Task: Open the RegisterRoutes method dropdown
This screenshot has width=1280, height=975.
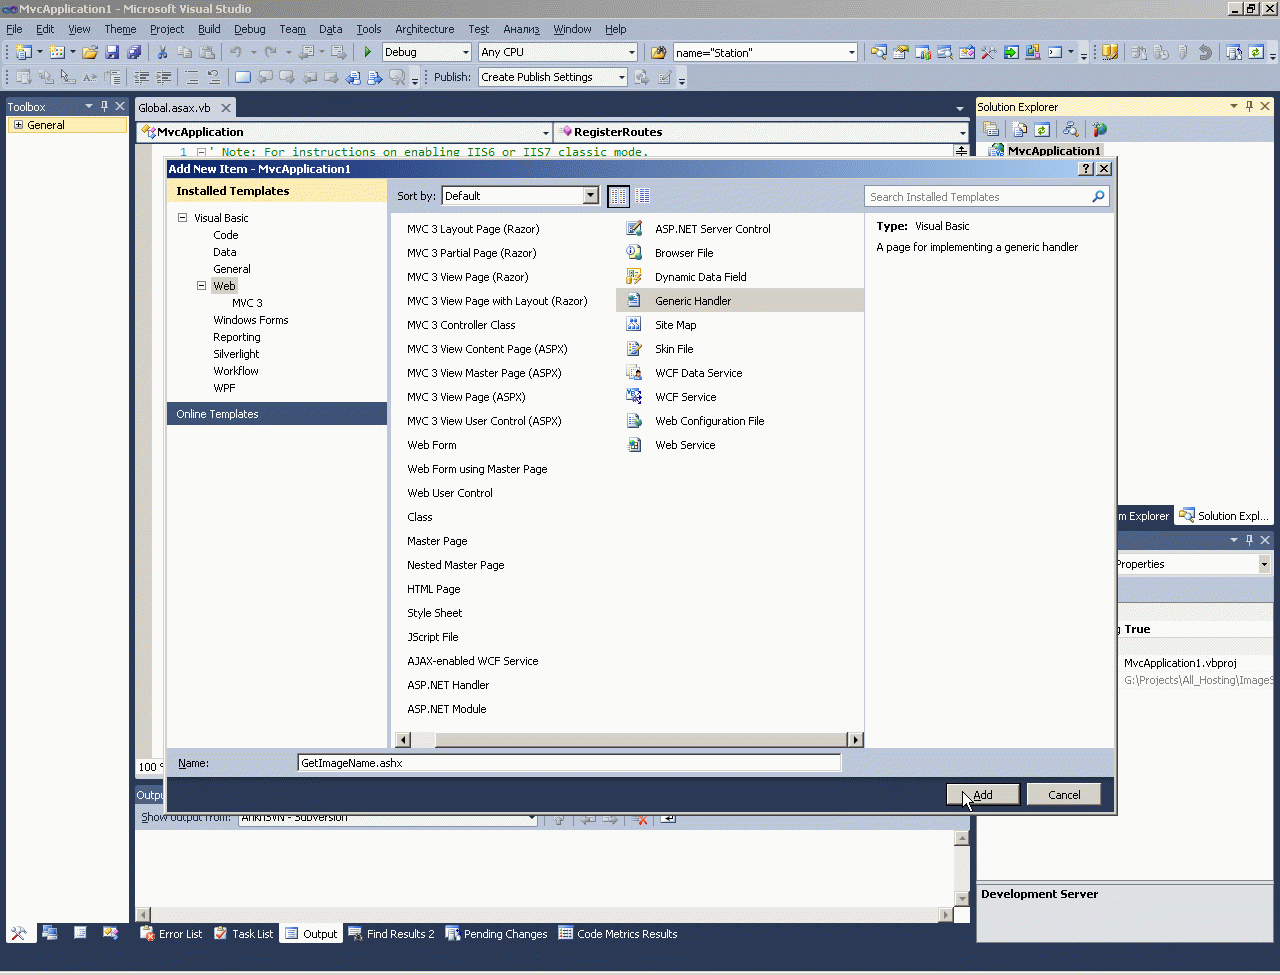Action: 963,132
